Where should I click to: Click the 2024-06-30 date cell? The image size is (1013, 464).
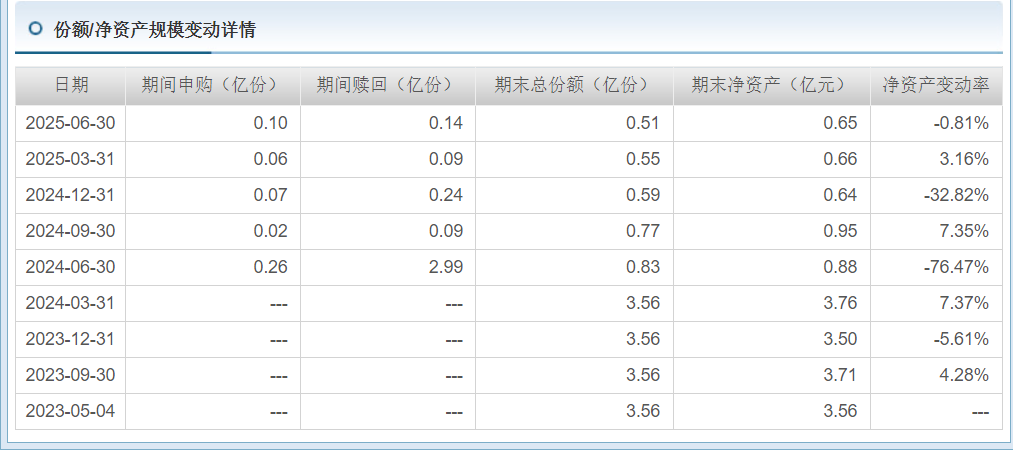coord(71,268)
